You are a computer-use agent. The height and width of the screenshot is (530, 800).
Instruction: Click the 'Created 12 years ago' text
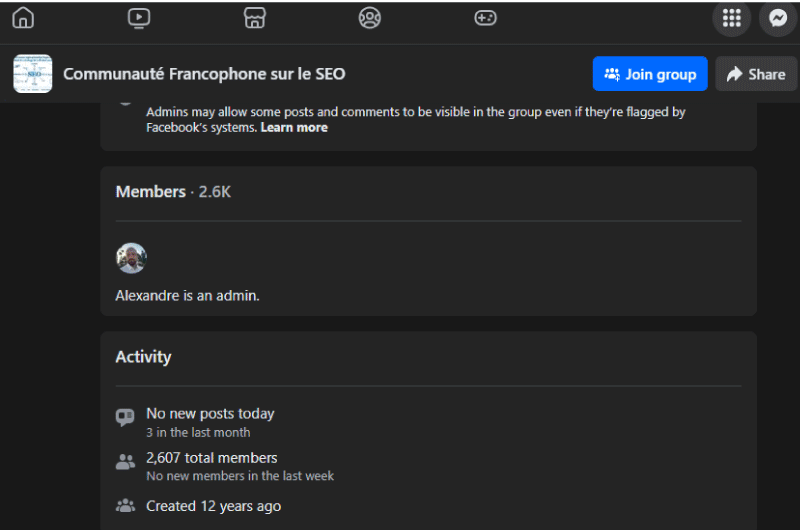coord(214,506)
